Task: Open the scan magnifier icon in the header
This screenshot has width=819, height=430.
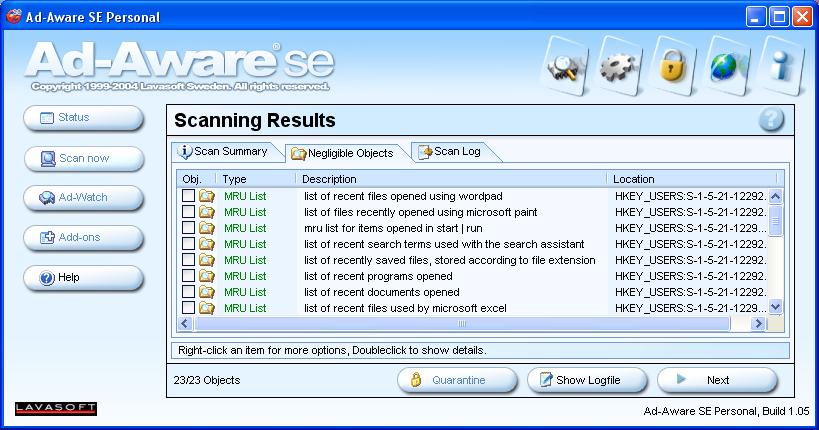Action: (564, 66)
